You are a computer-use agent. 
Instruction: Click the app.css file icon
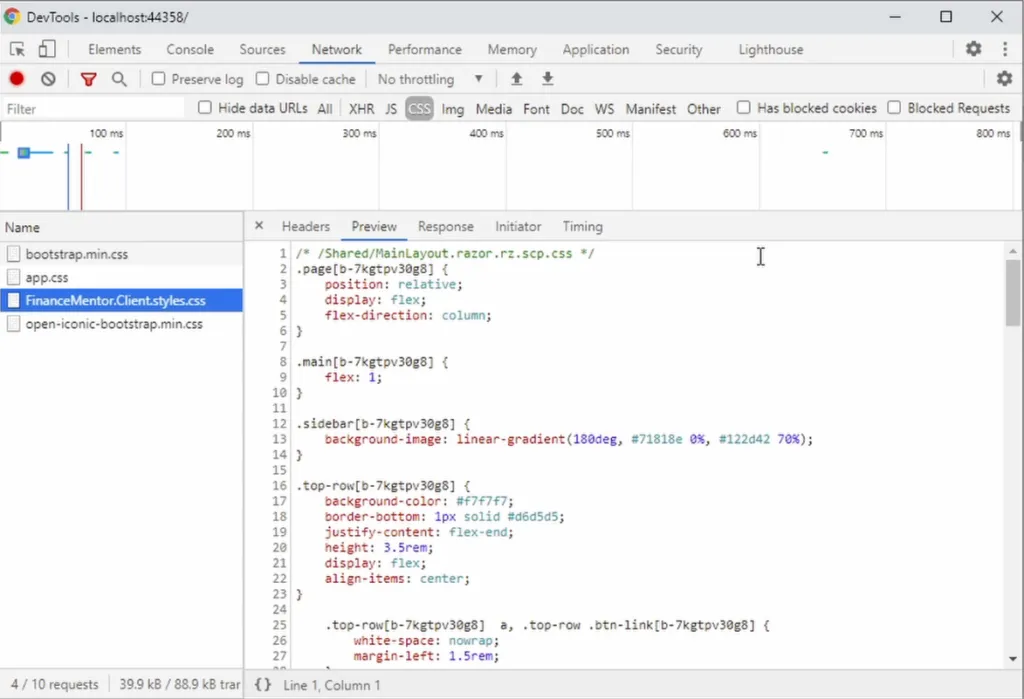[x=13, y=278]
